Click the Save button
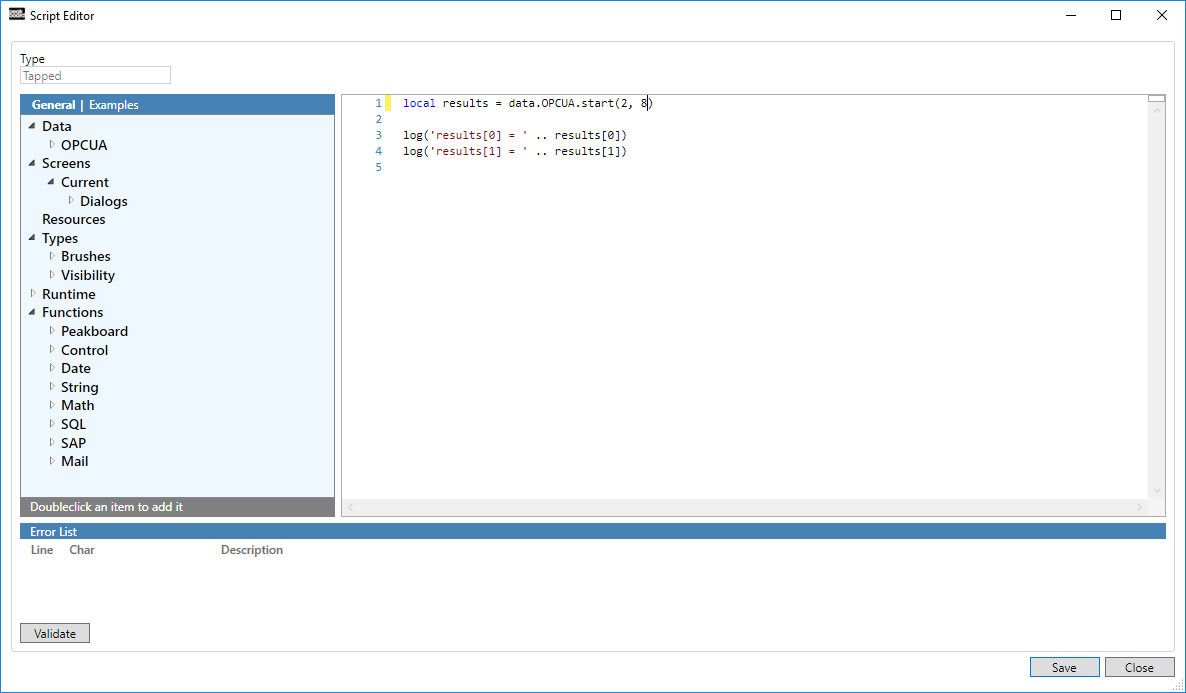The width and height of the screenshot is (1186, 693). pos(1064,668)
